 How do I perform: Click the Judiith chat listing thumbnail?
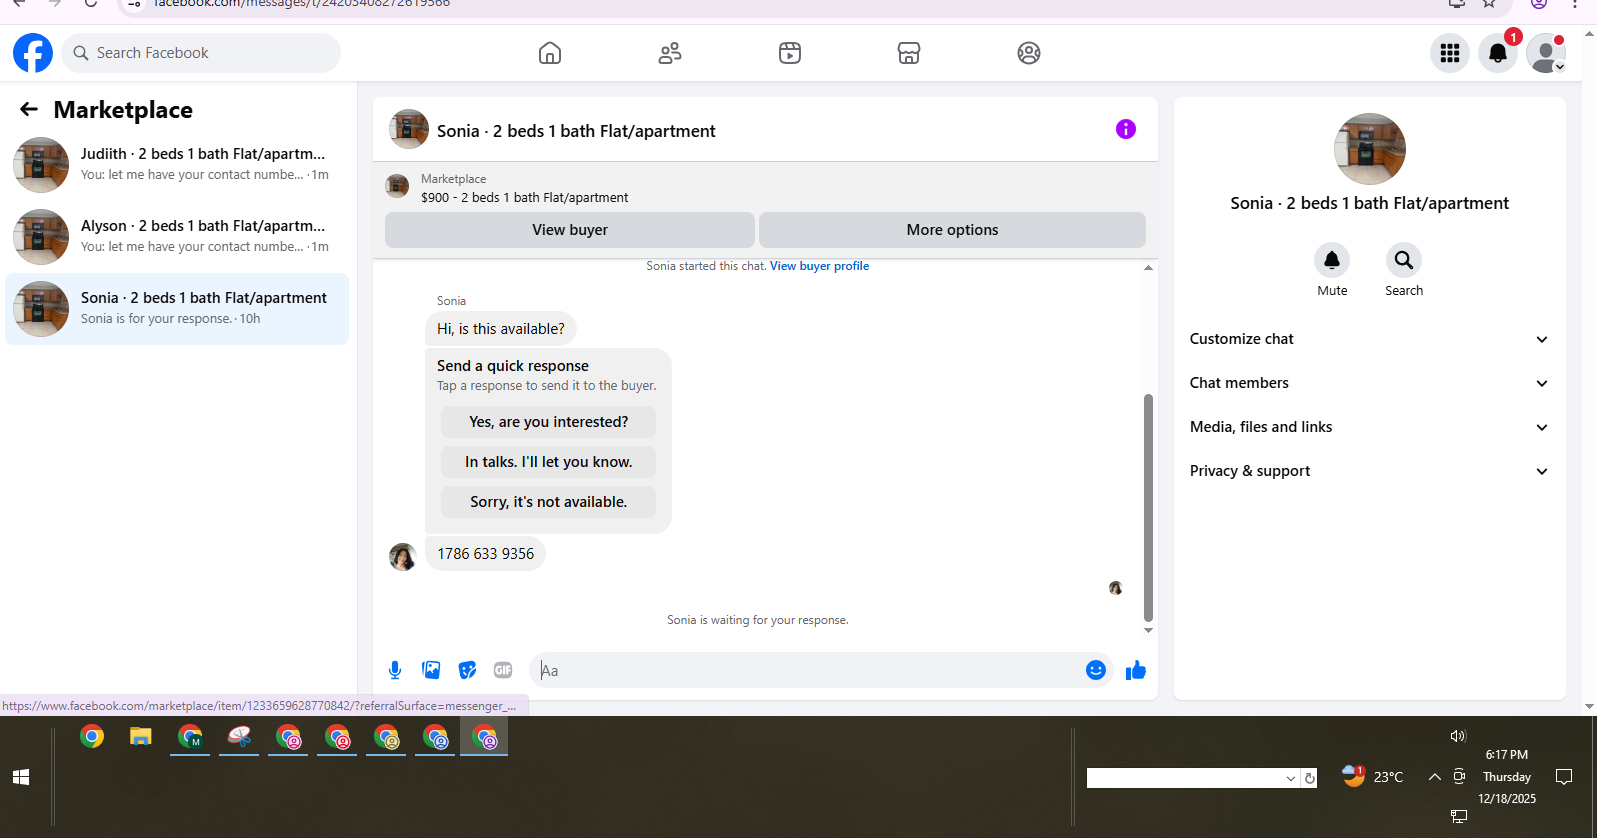point(41,165)
